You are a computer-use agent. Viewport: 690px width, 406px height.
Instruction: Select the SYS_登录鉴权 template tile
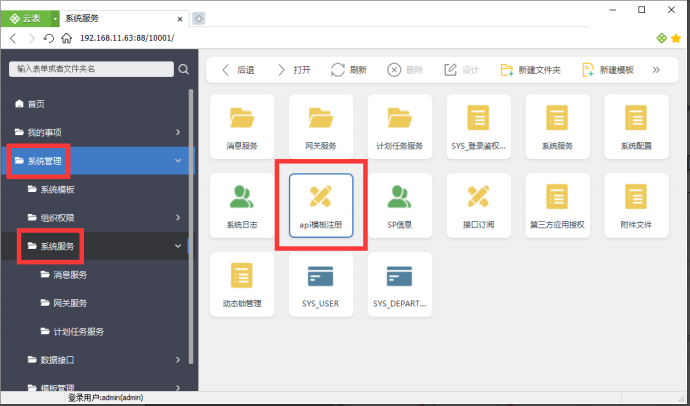[478, 127]
